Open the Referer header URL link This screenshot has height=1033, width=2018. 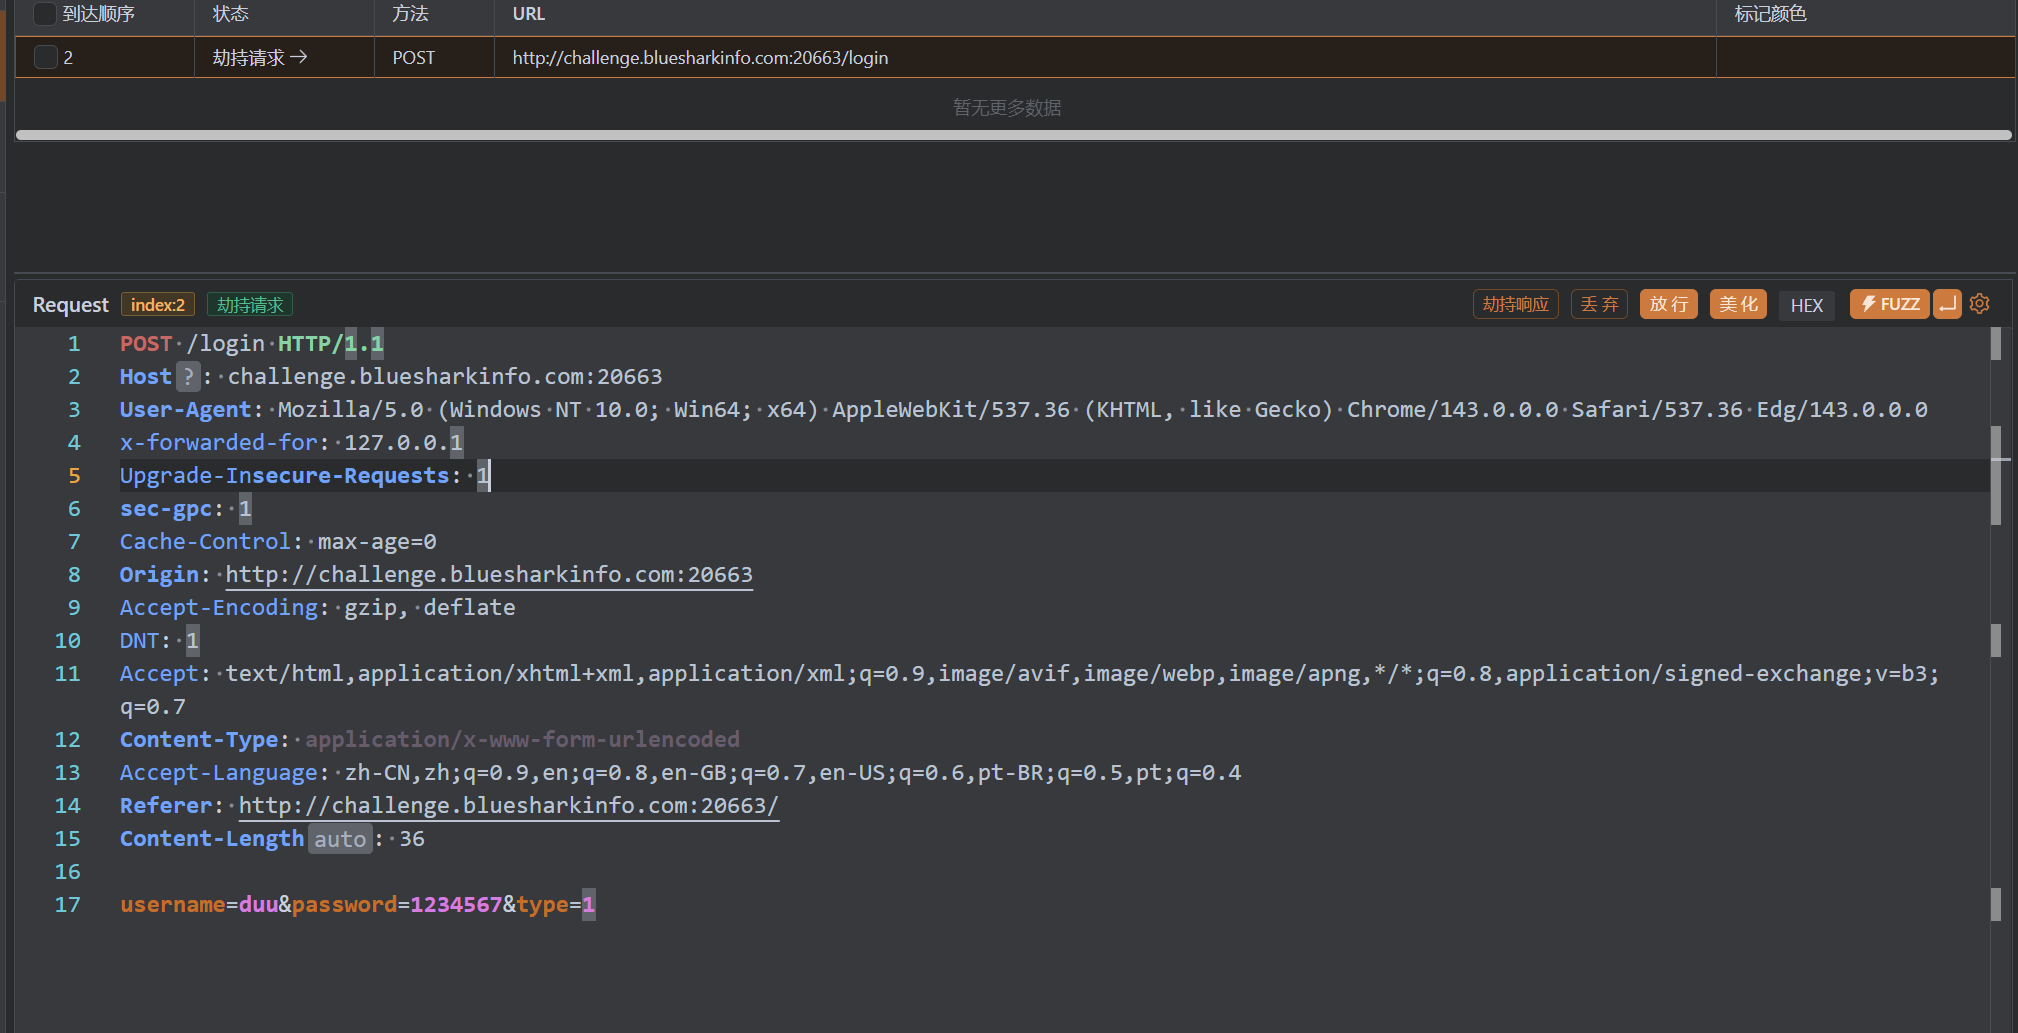coord(508,806)
